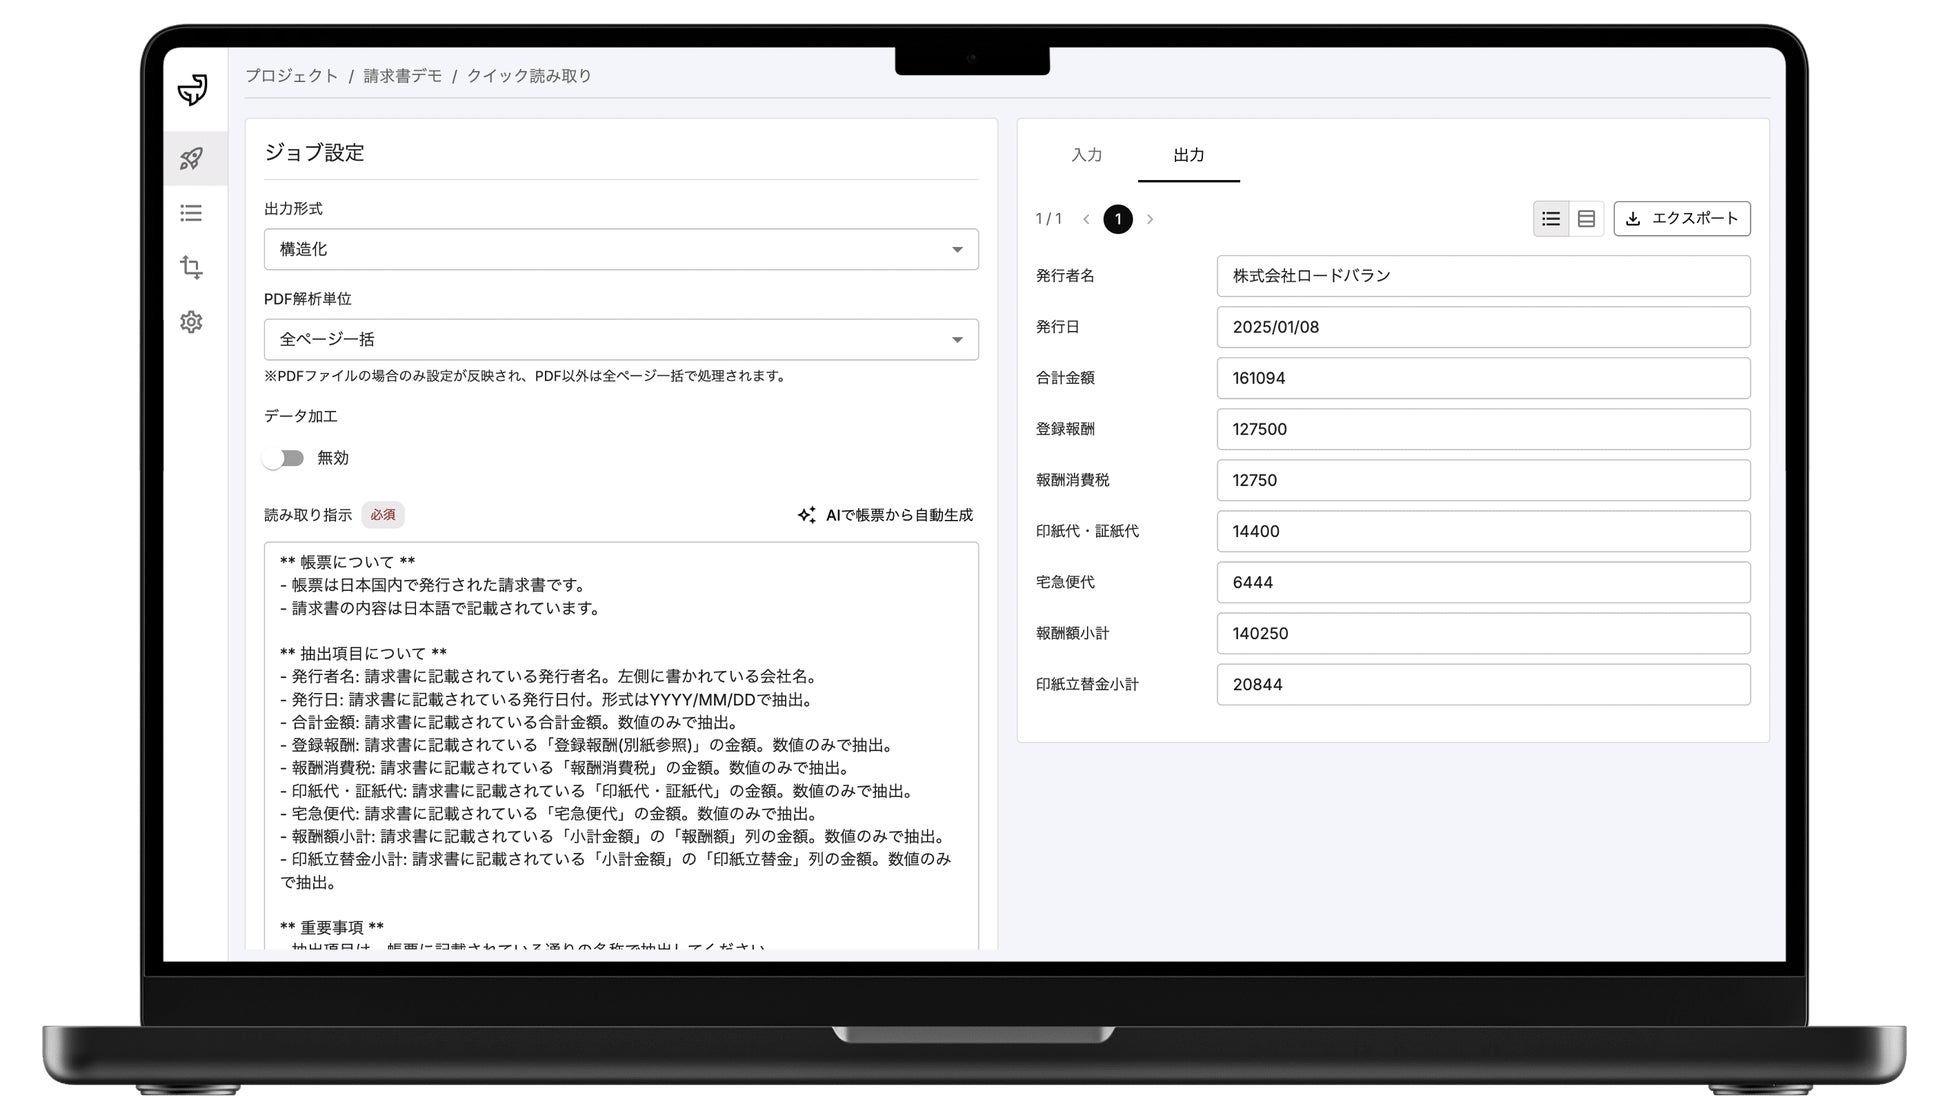Image resolution: width=1950 pixels, height=1115 pixels.
Task: Open settings gear in sidebar
Action: click(191, 322)
